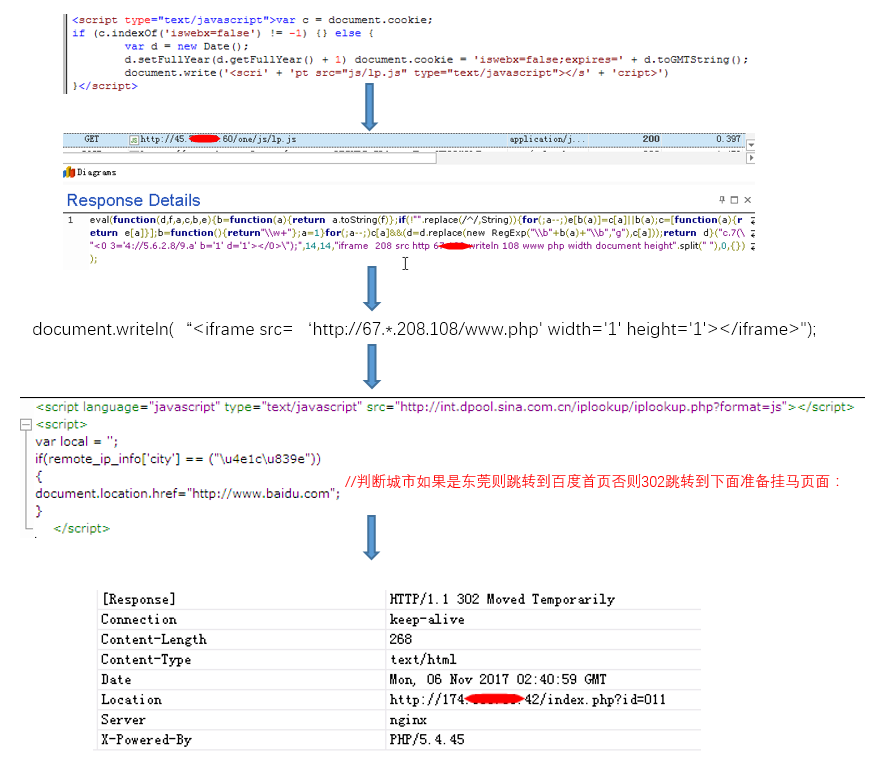Click the "Mon, 06 Nov 2017 02:40:59 GMT" value
The image size is (870, 762).
[x=498, y=679]
